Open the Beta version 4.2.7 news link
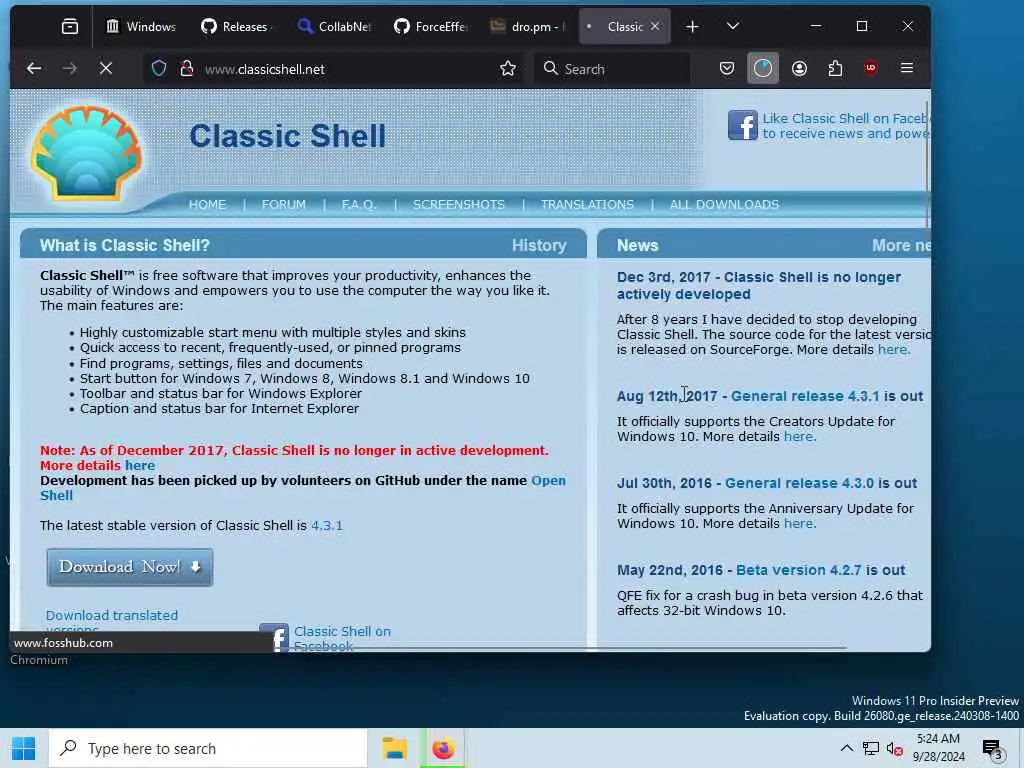This screenshot has height=768, width=1024. pyautogui.click(x=798, y=570)
